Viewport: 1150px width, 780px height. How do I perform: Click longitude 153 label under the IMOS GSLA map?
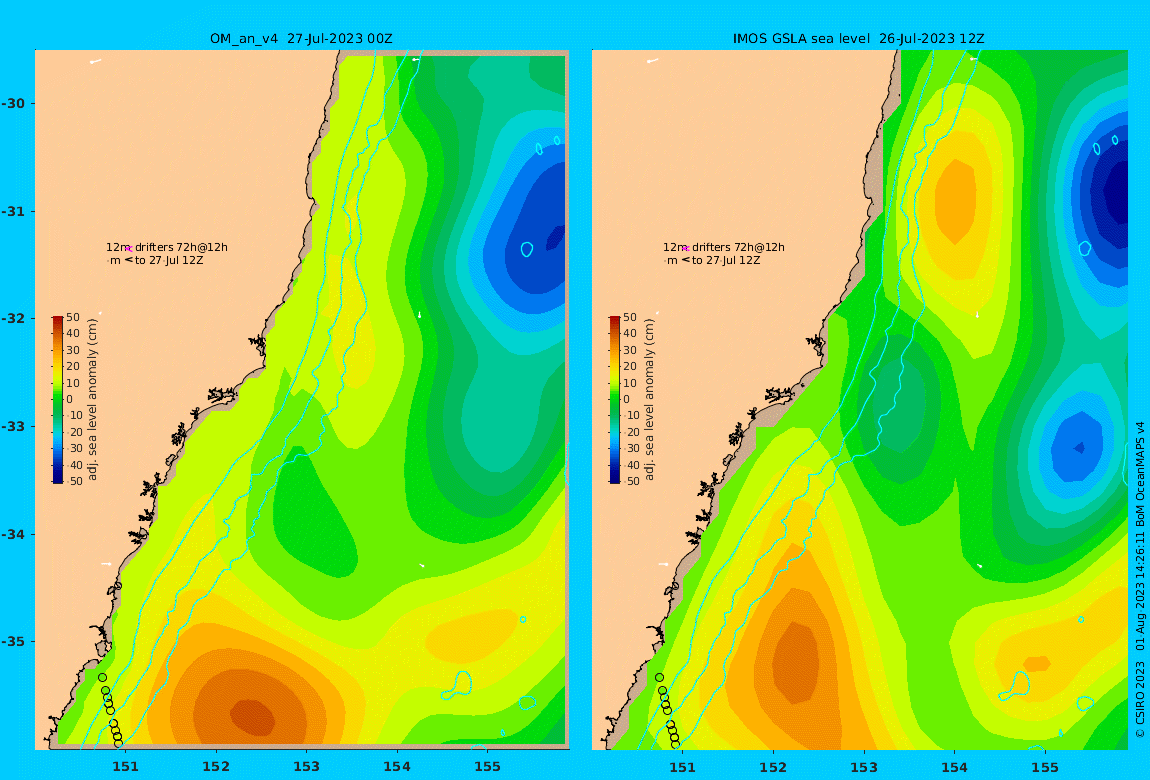864,767
